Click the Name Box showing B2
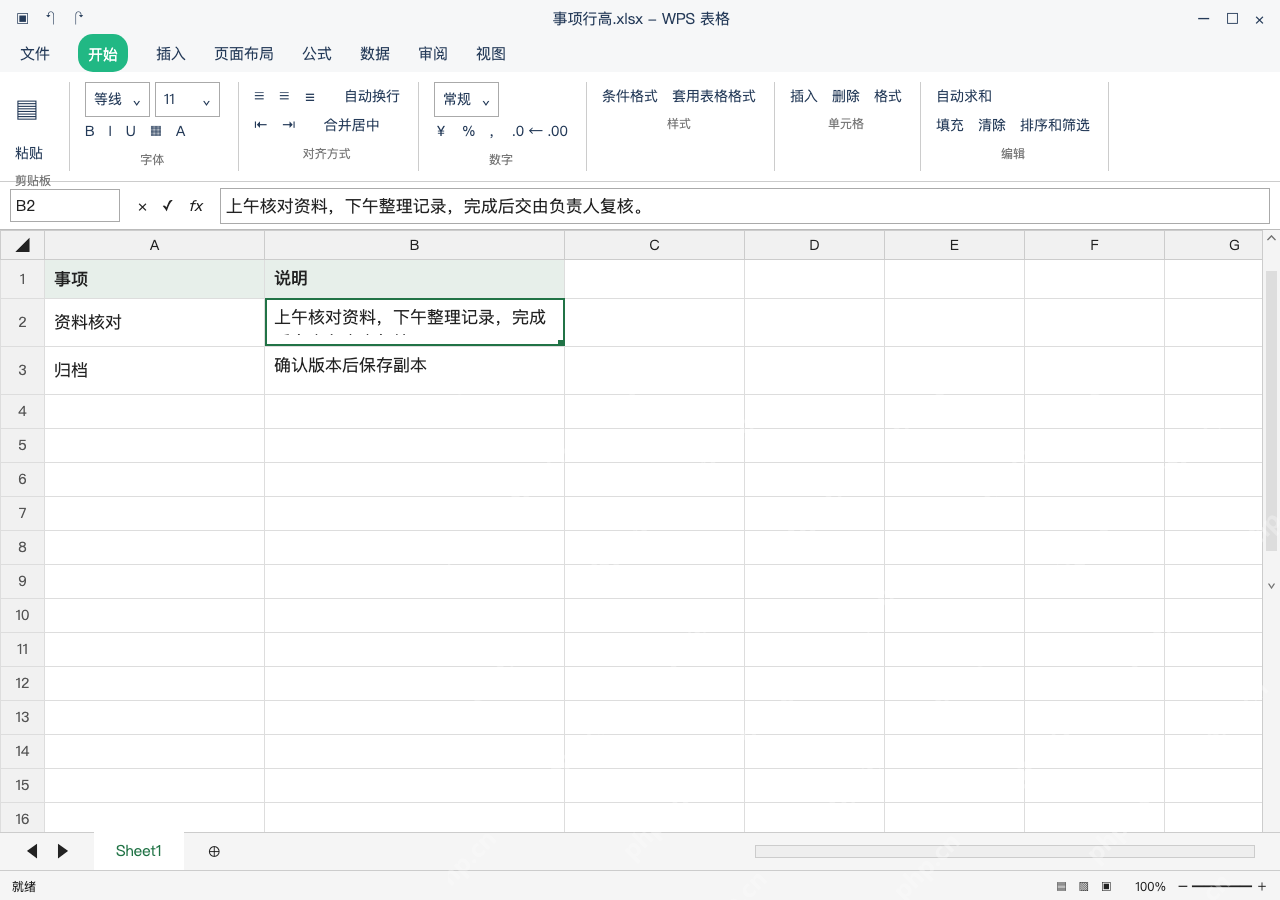Viewport: 1280px width, 900px height. click(x=65, y=206)
